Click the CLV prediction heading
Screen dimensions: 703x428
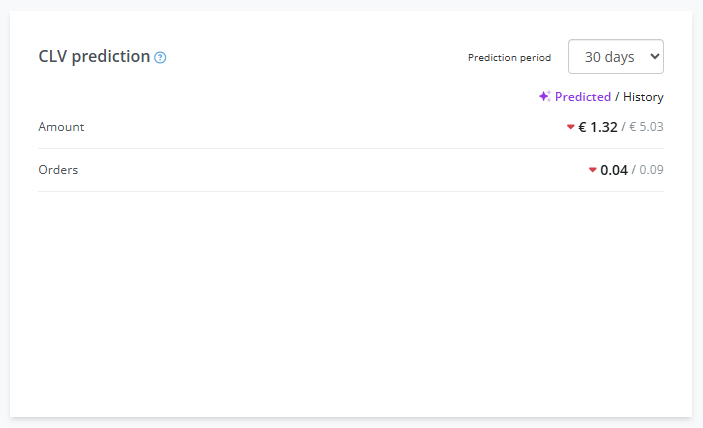(94, 56)
